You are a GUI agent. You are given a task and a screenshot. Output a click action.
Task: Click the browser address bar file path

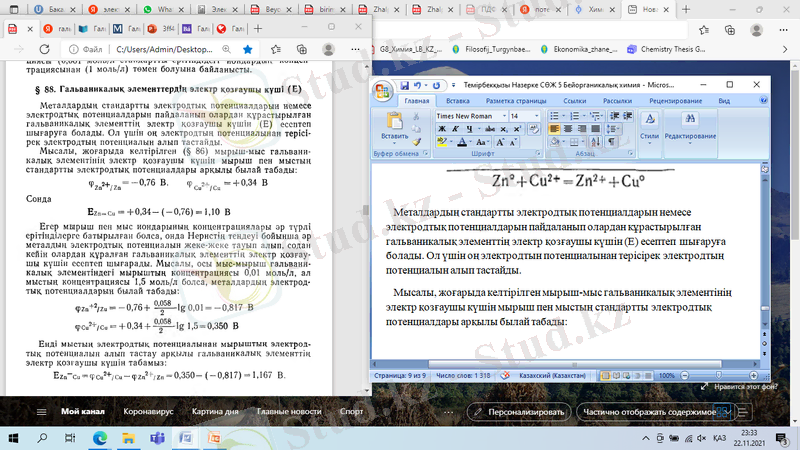160,47
